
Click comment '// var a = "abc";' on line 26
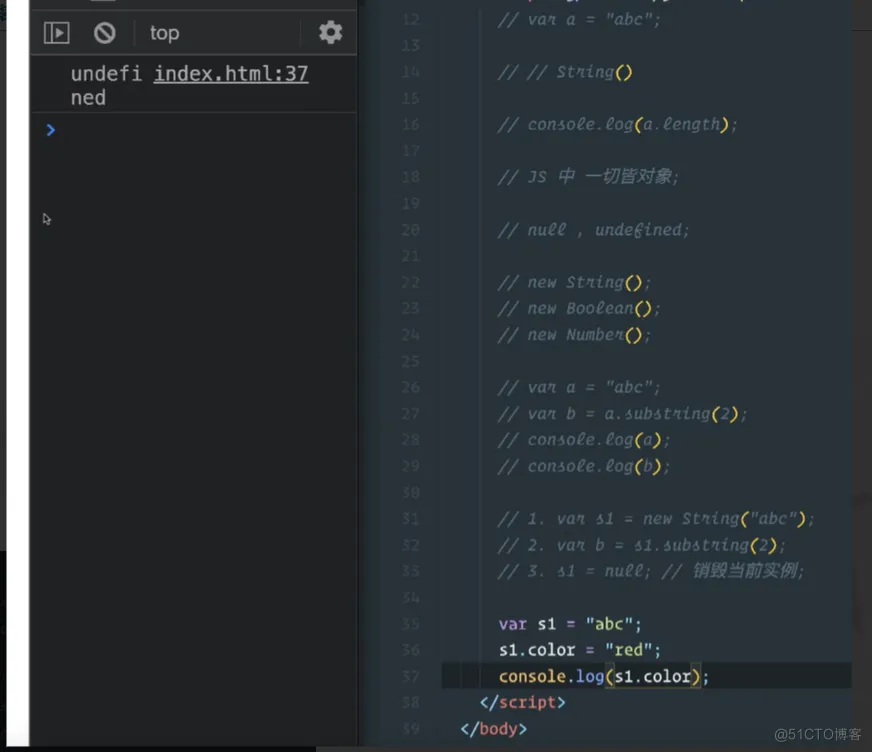[579, 387]
